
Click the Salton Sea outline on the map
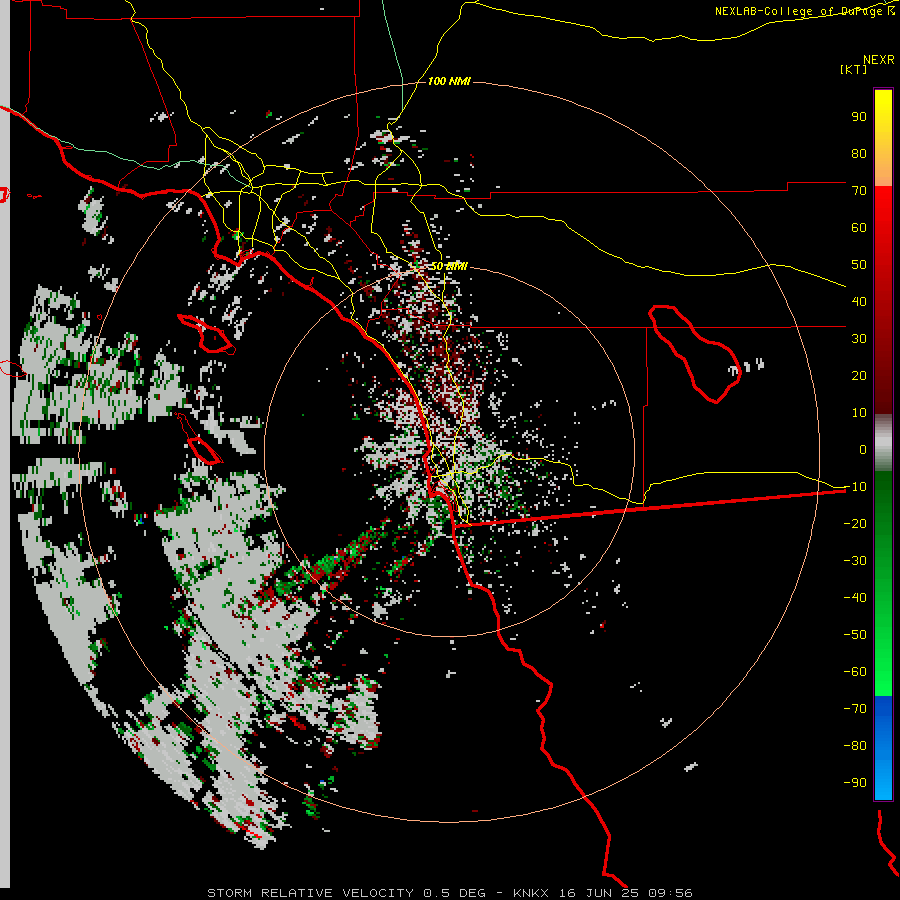[695, 354]
